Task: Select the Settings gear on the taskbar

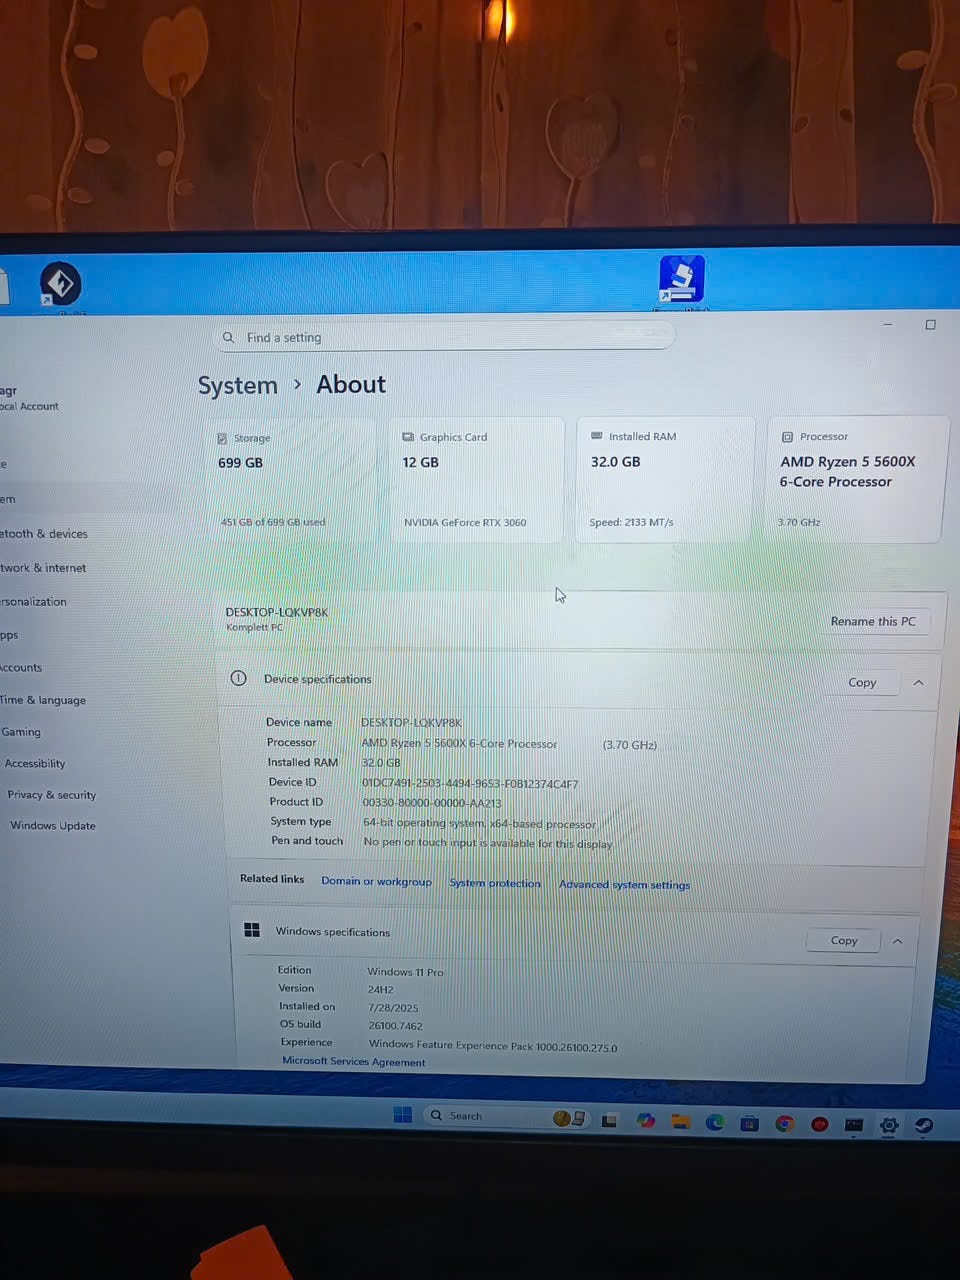Action: pyautogui.click(x=889, y=1126)
